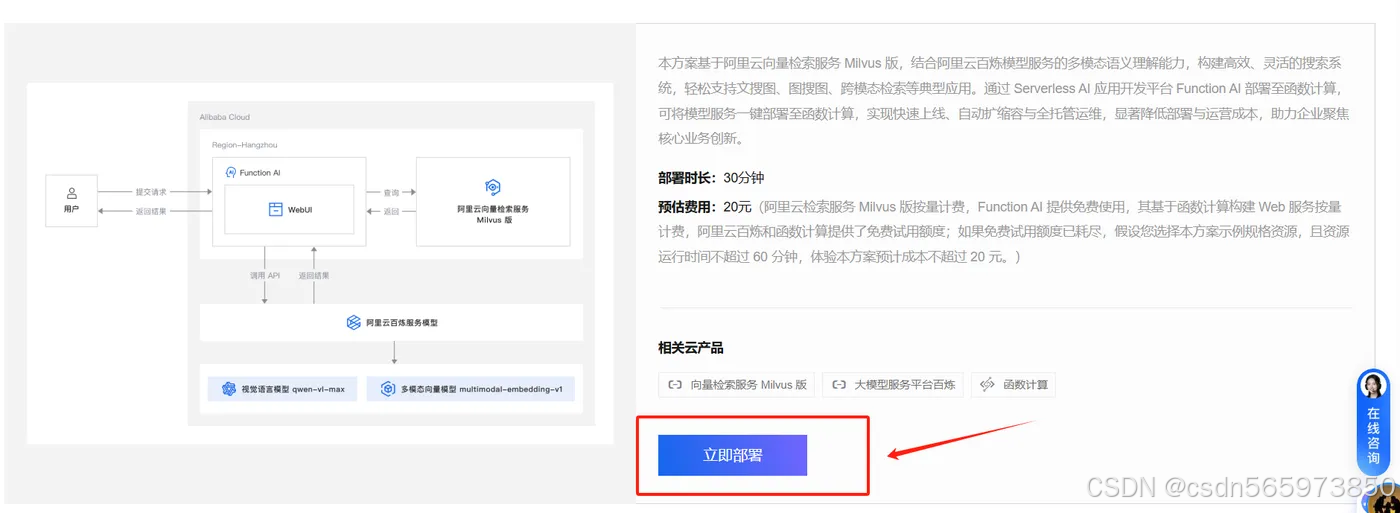The width and height of the screenshot is (1400, 513).
Task: Click the 阿里云百炼服务模型 icon
Action: tap(353, 322)
